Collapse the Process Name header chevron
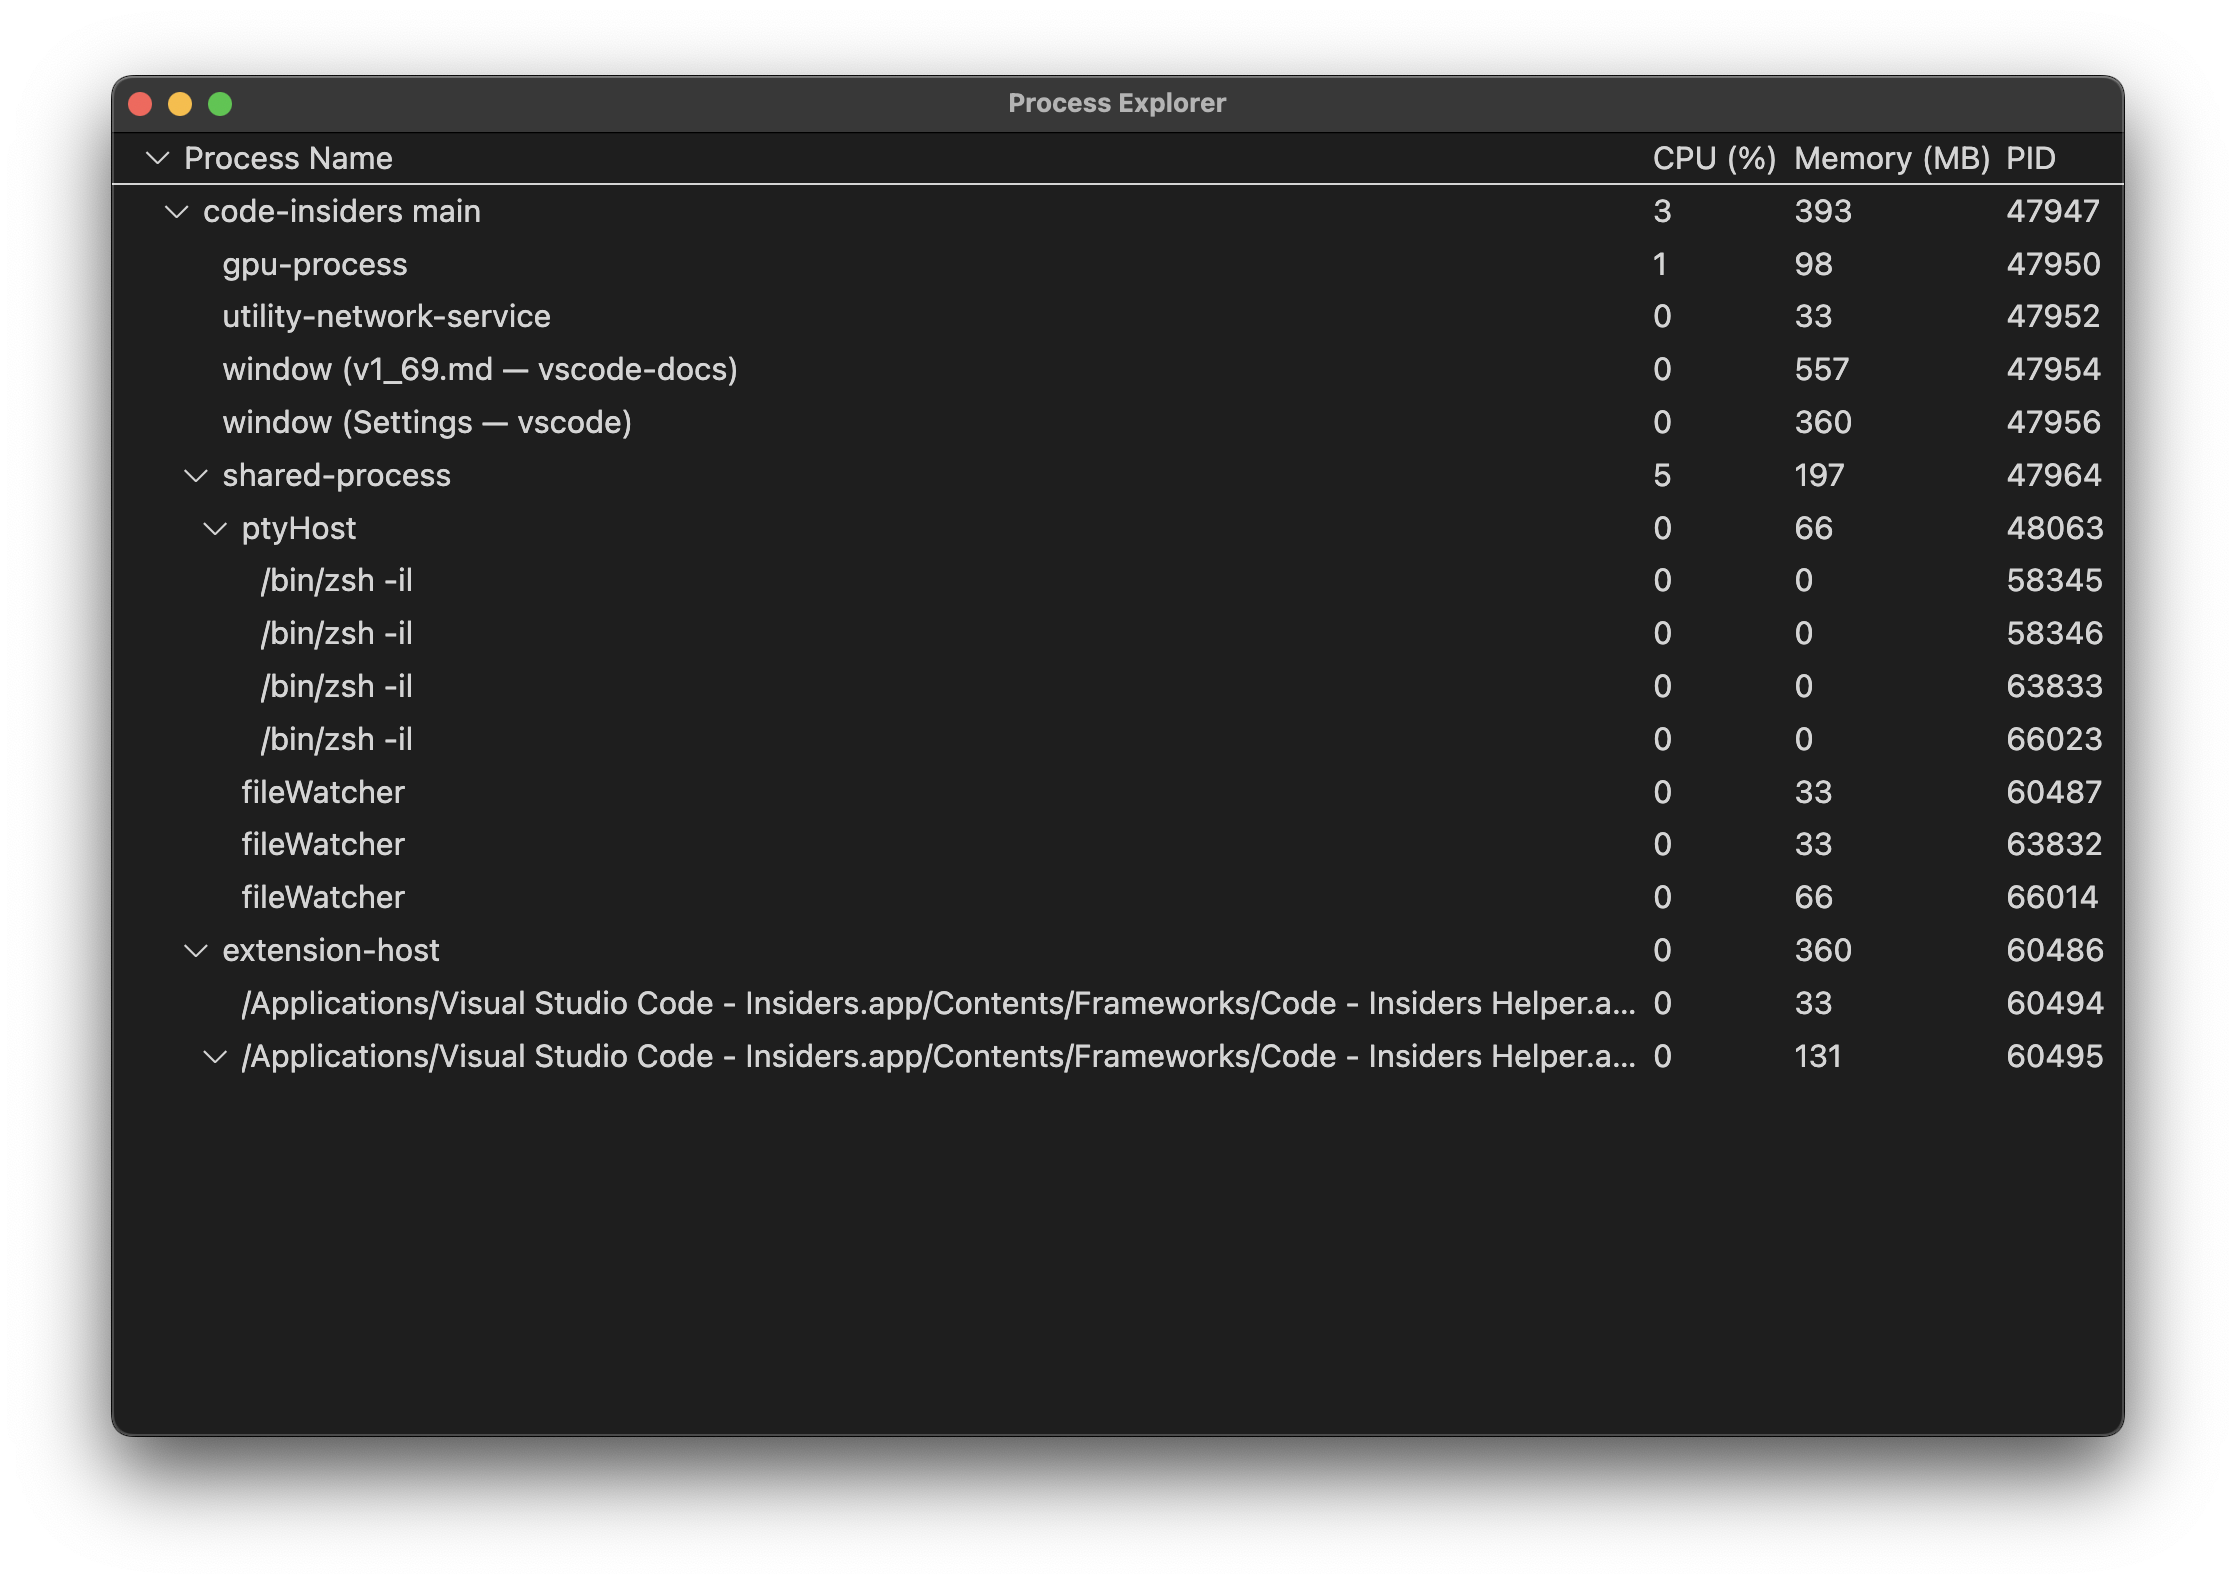This screenshot has width=2236, height=1584. coord(158,158)
